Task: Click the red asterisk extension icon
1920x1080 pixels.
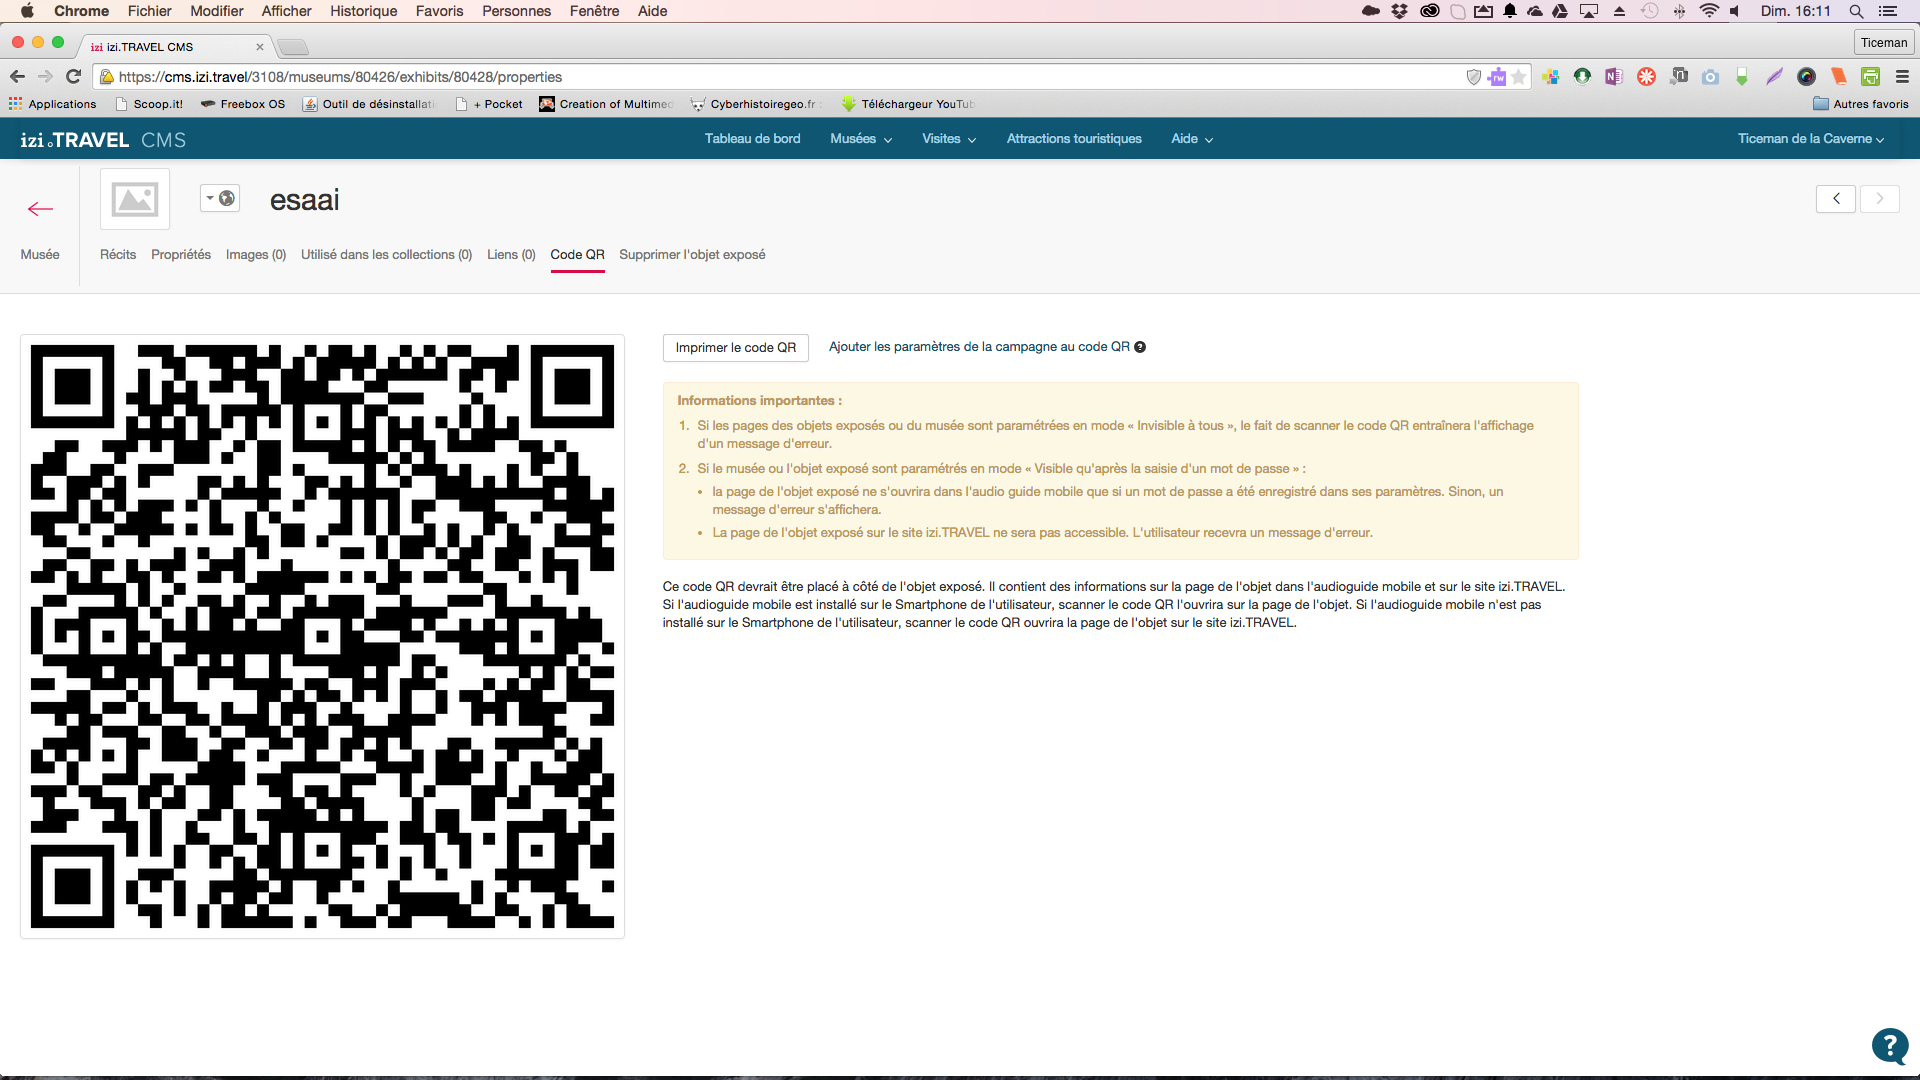Action: (x=1646, y=77)
